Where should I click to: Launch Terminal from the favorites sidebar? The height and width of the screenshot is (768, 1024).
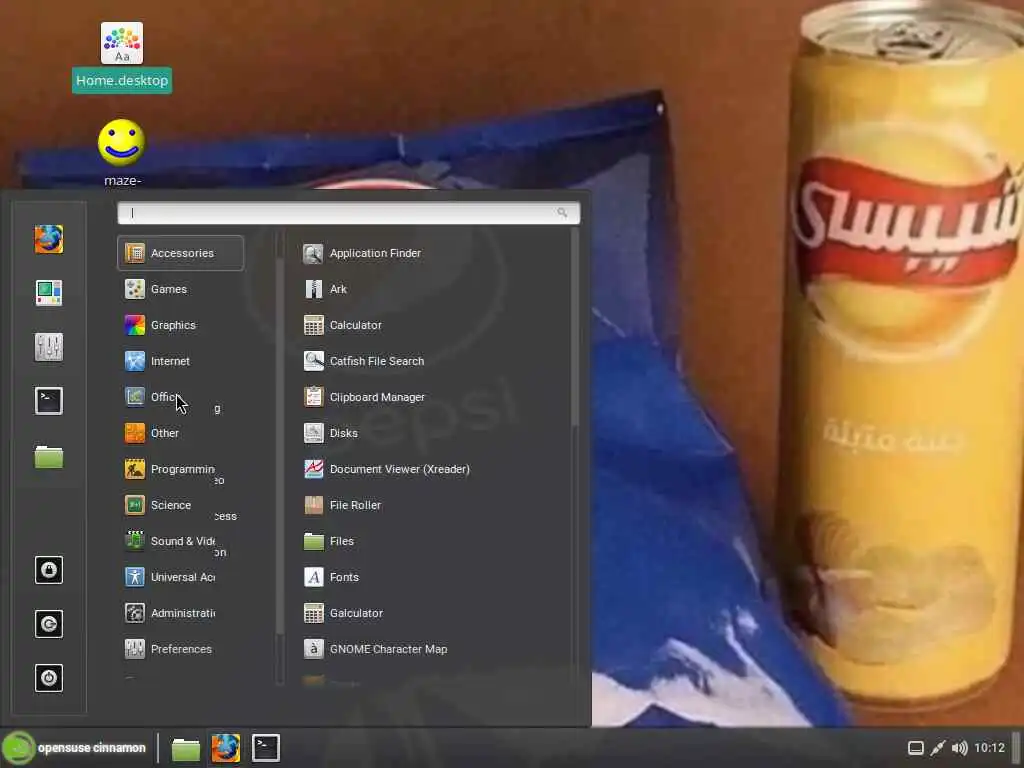click(49, 401)
